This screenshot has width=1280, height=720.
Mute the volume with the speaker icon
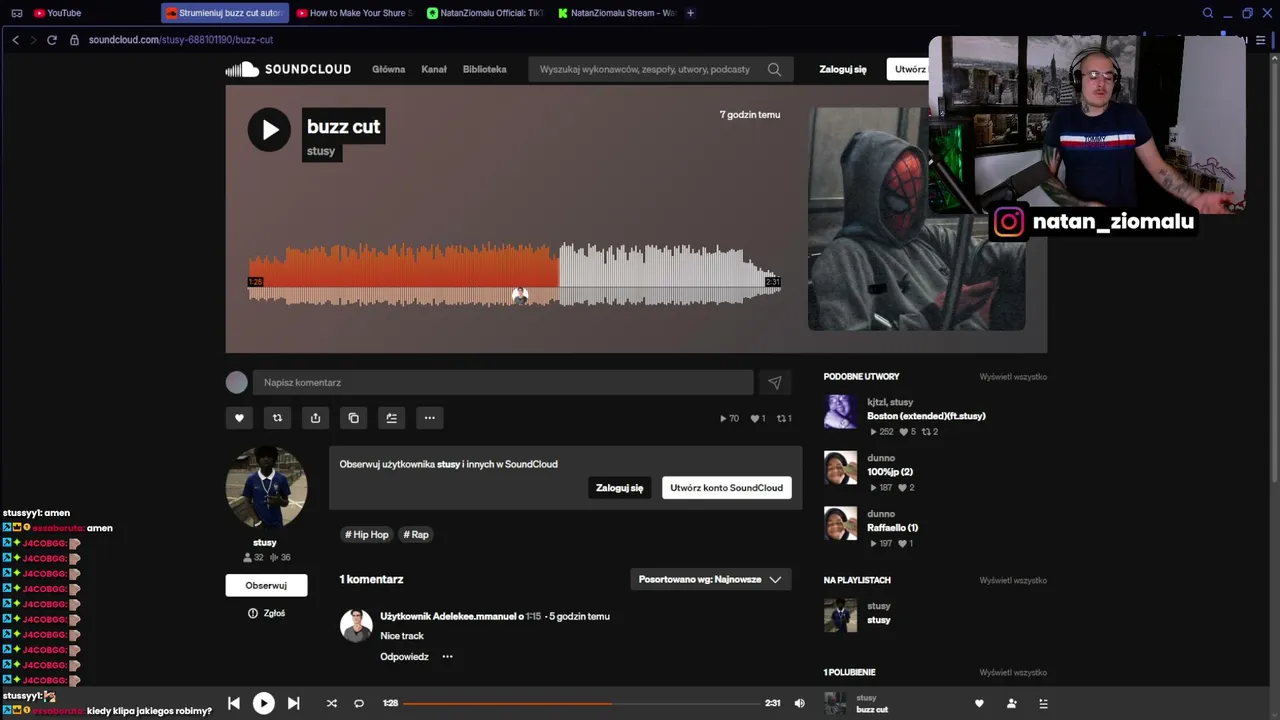[x=799, y=703]
